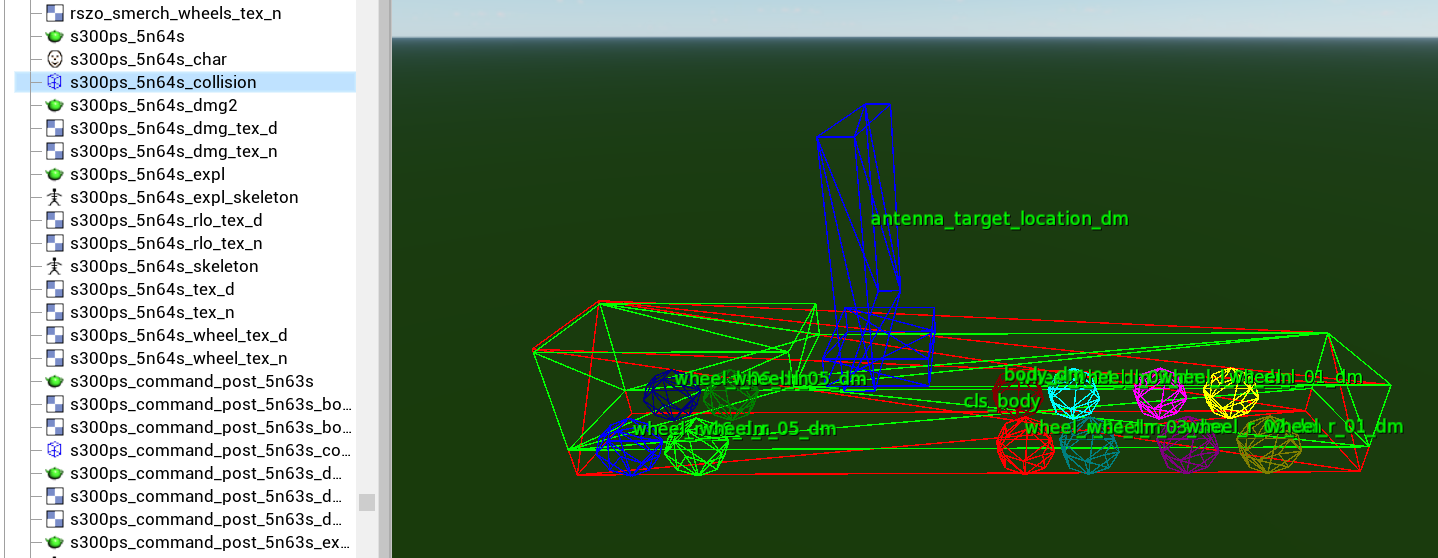Pick the s300ps_5n64s_dmg_tex_n list item
Screen dimensions: 1438x558
tap(173, 151)
